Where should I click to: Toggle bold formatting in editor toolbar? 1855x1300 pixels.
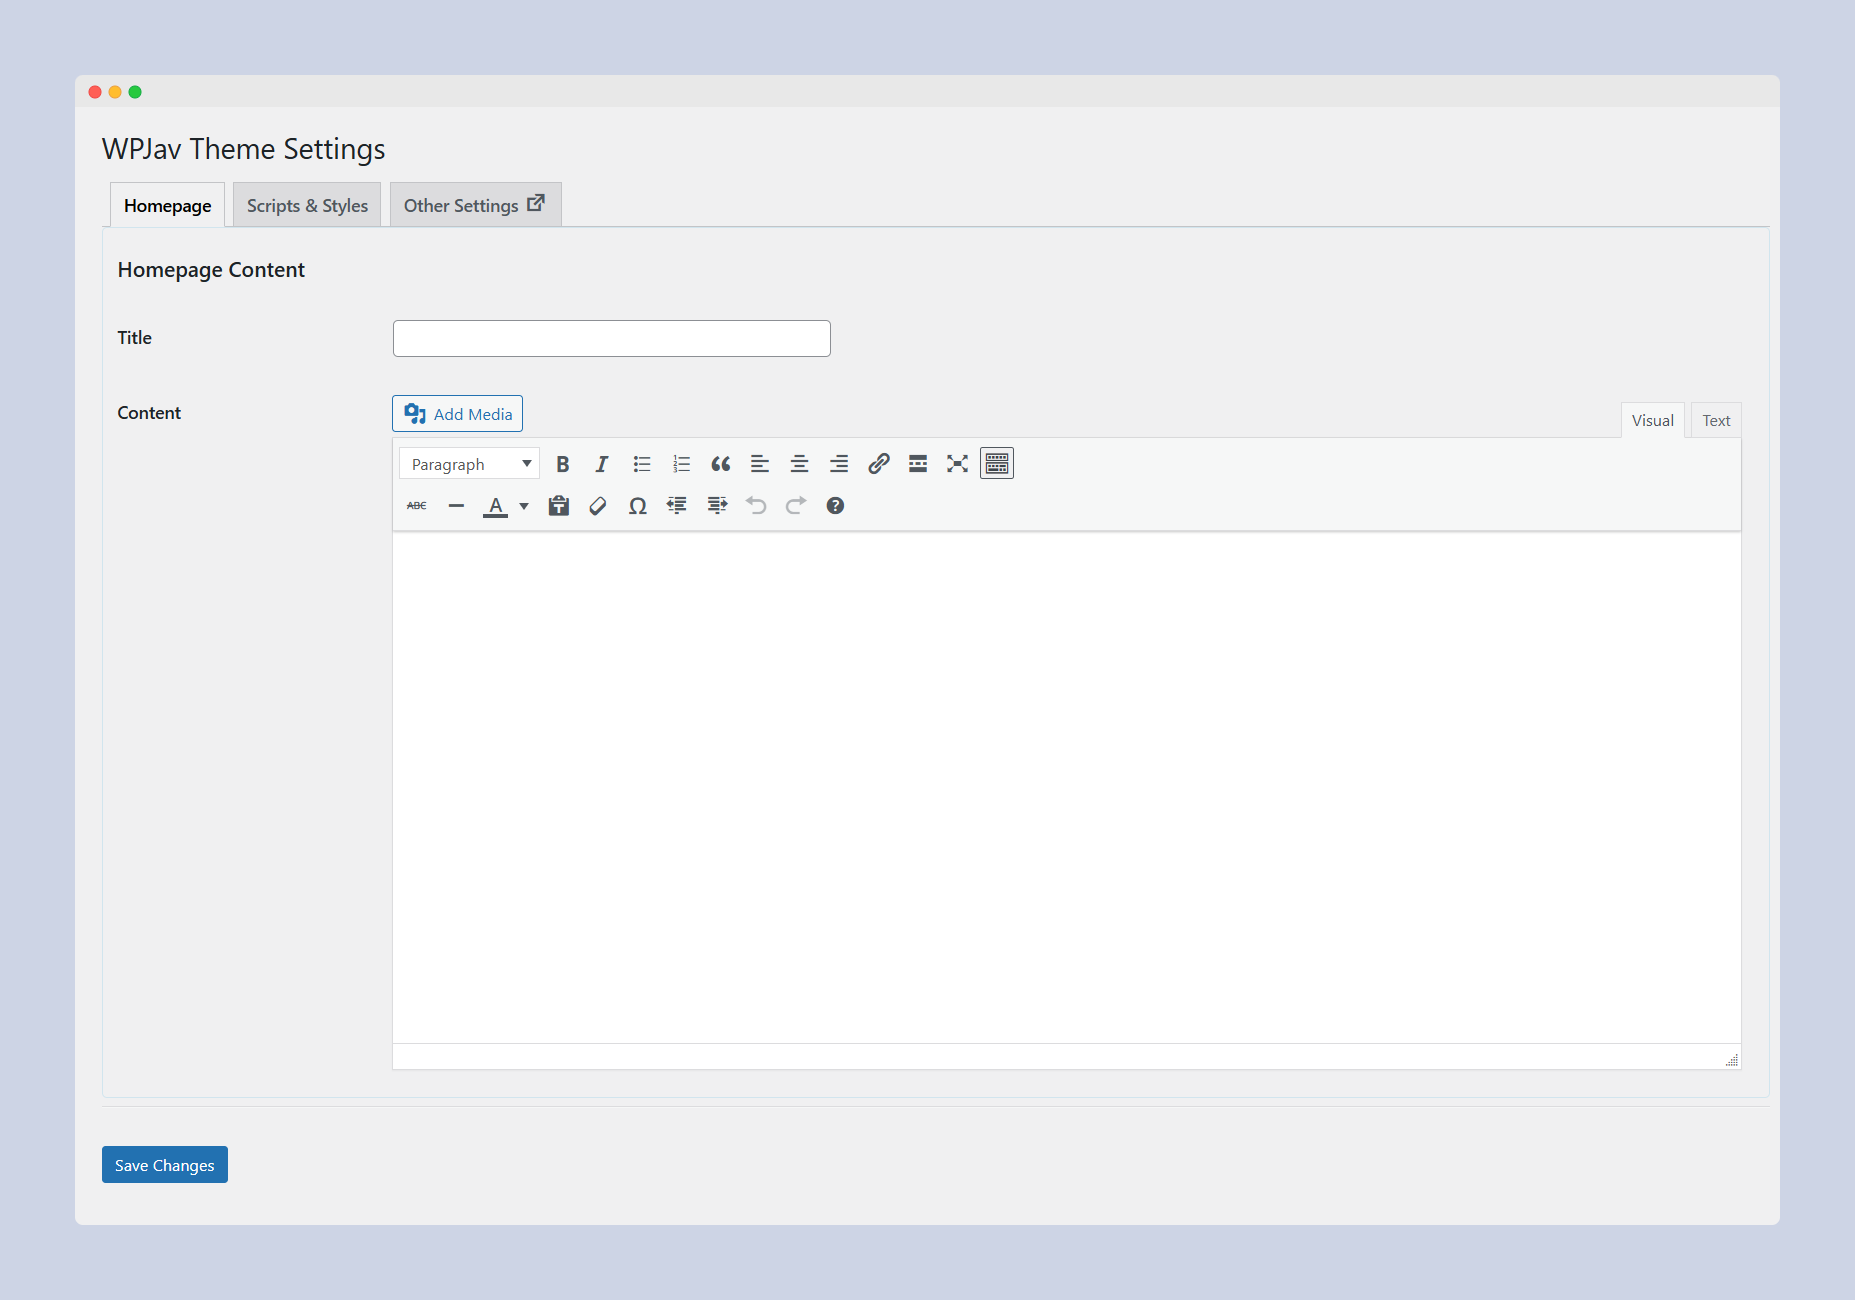tap(563, 464)
